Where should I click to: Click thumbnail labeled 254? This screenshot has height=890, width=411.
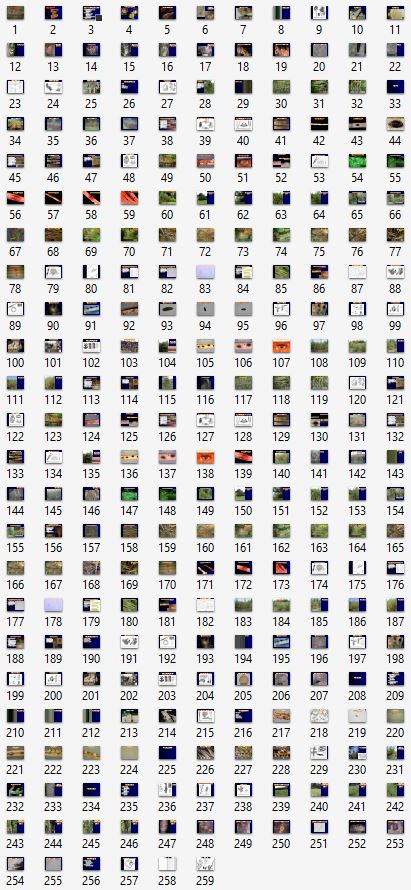coord(15,863)
